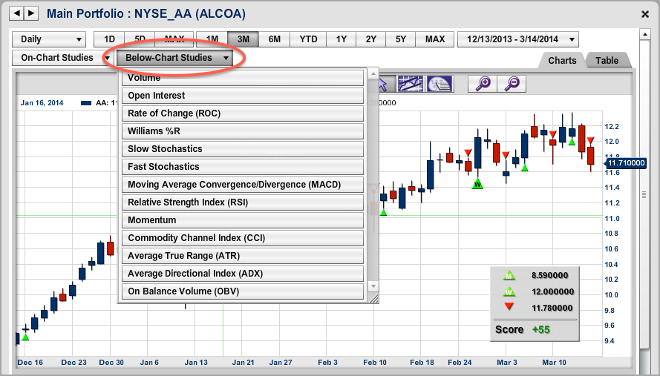Click the 11.710000 current price label
660x376 pixels.
625,163
